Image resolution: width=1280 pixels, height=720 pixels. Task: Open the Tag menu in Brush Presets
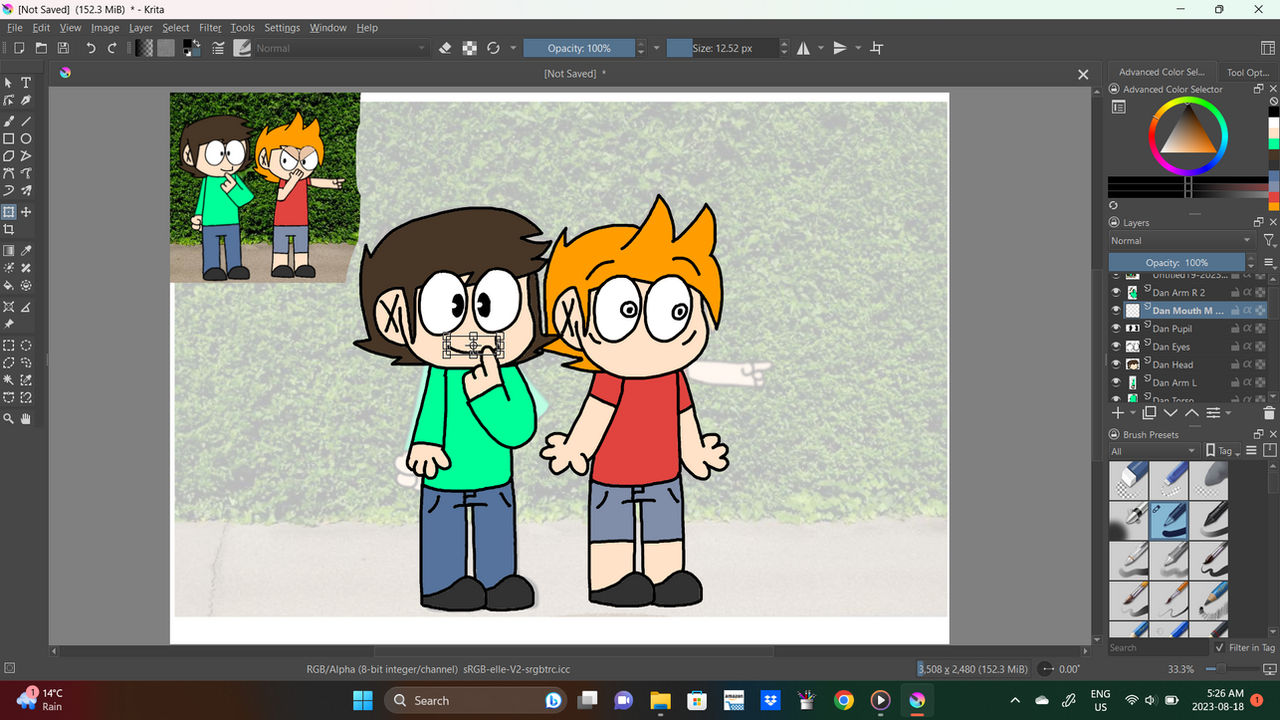click(1222, 451)
